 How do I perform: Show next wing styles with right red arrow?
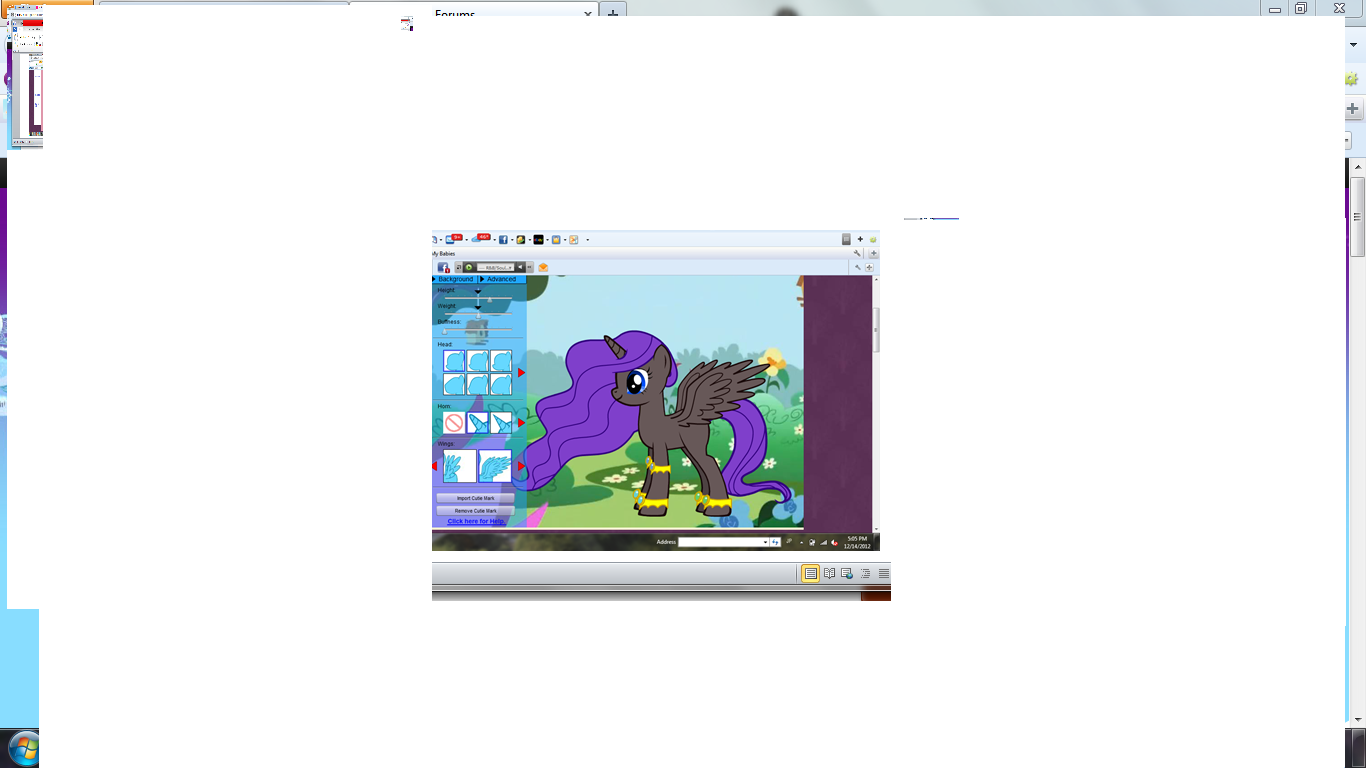pos(521,466)
